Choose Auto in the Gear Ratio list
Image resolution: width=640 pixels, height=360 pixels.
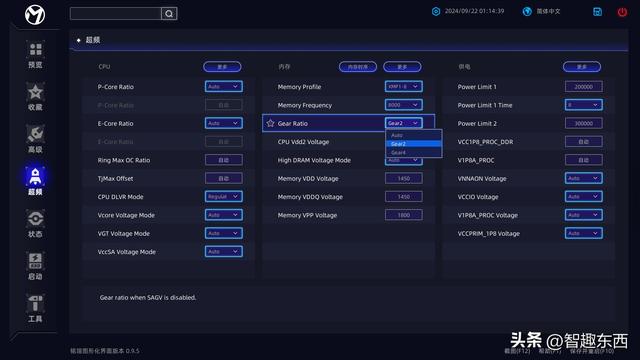click(x=413, y=135)
